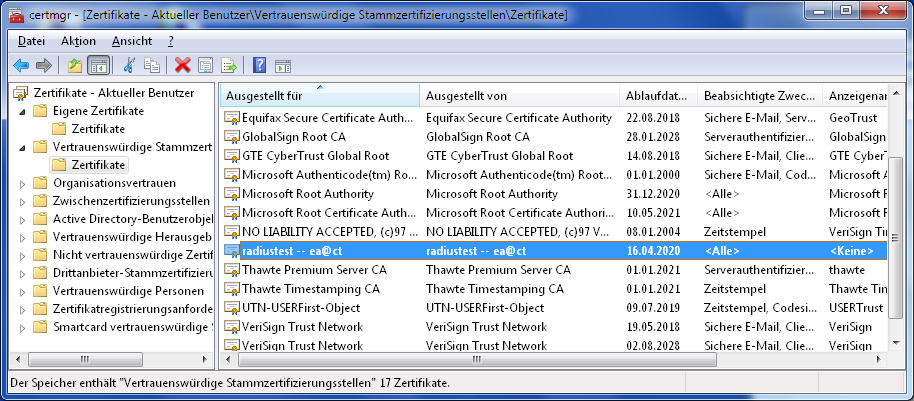This screenshot has width=914, height=401.
Task: Toggle console tree show/hide button
Action: click(99, 65)
